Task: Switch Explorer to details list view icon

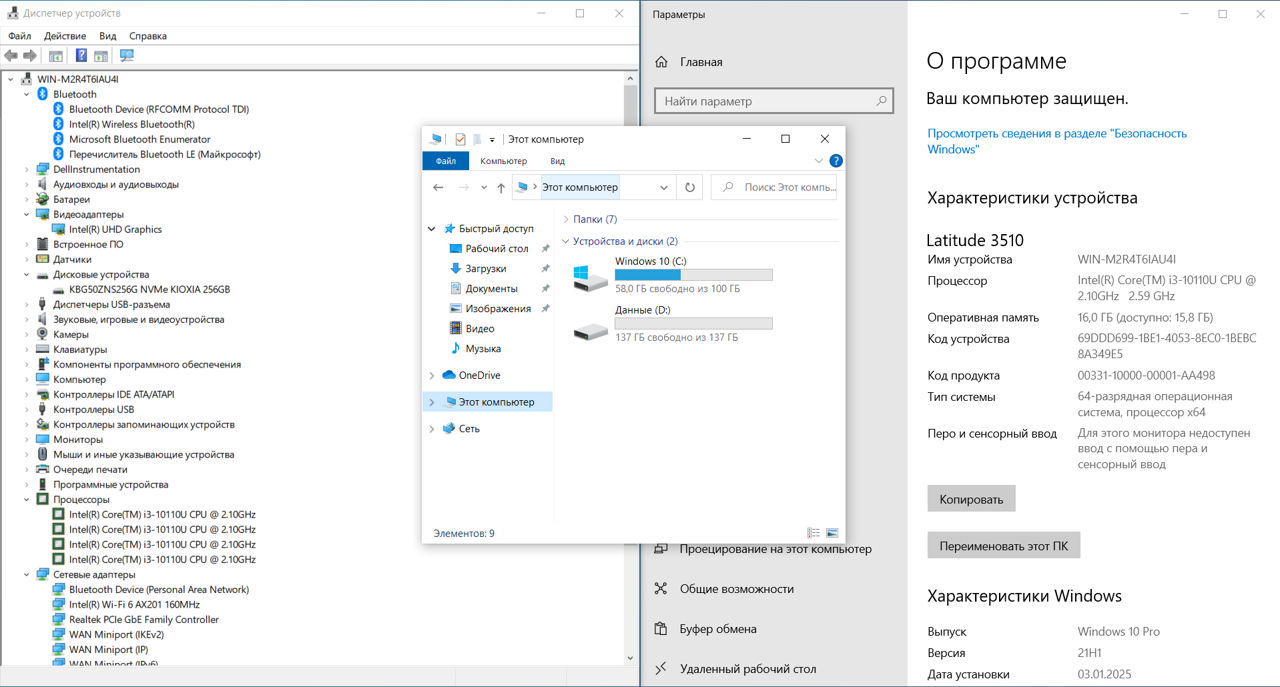Action: click(x=813, y=533)
